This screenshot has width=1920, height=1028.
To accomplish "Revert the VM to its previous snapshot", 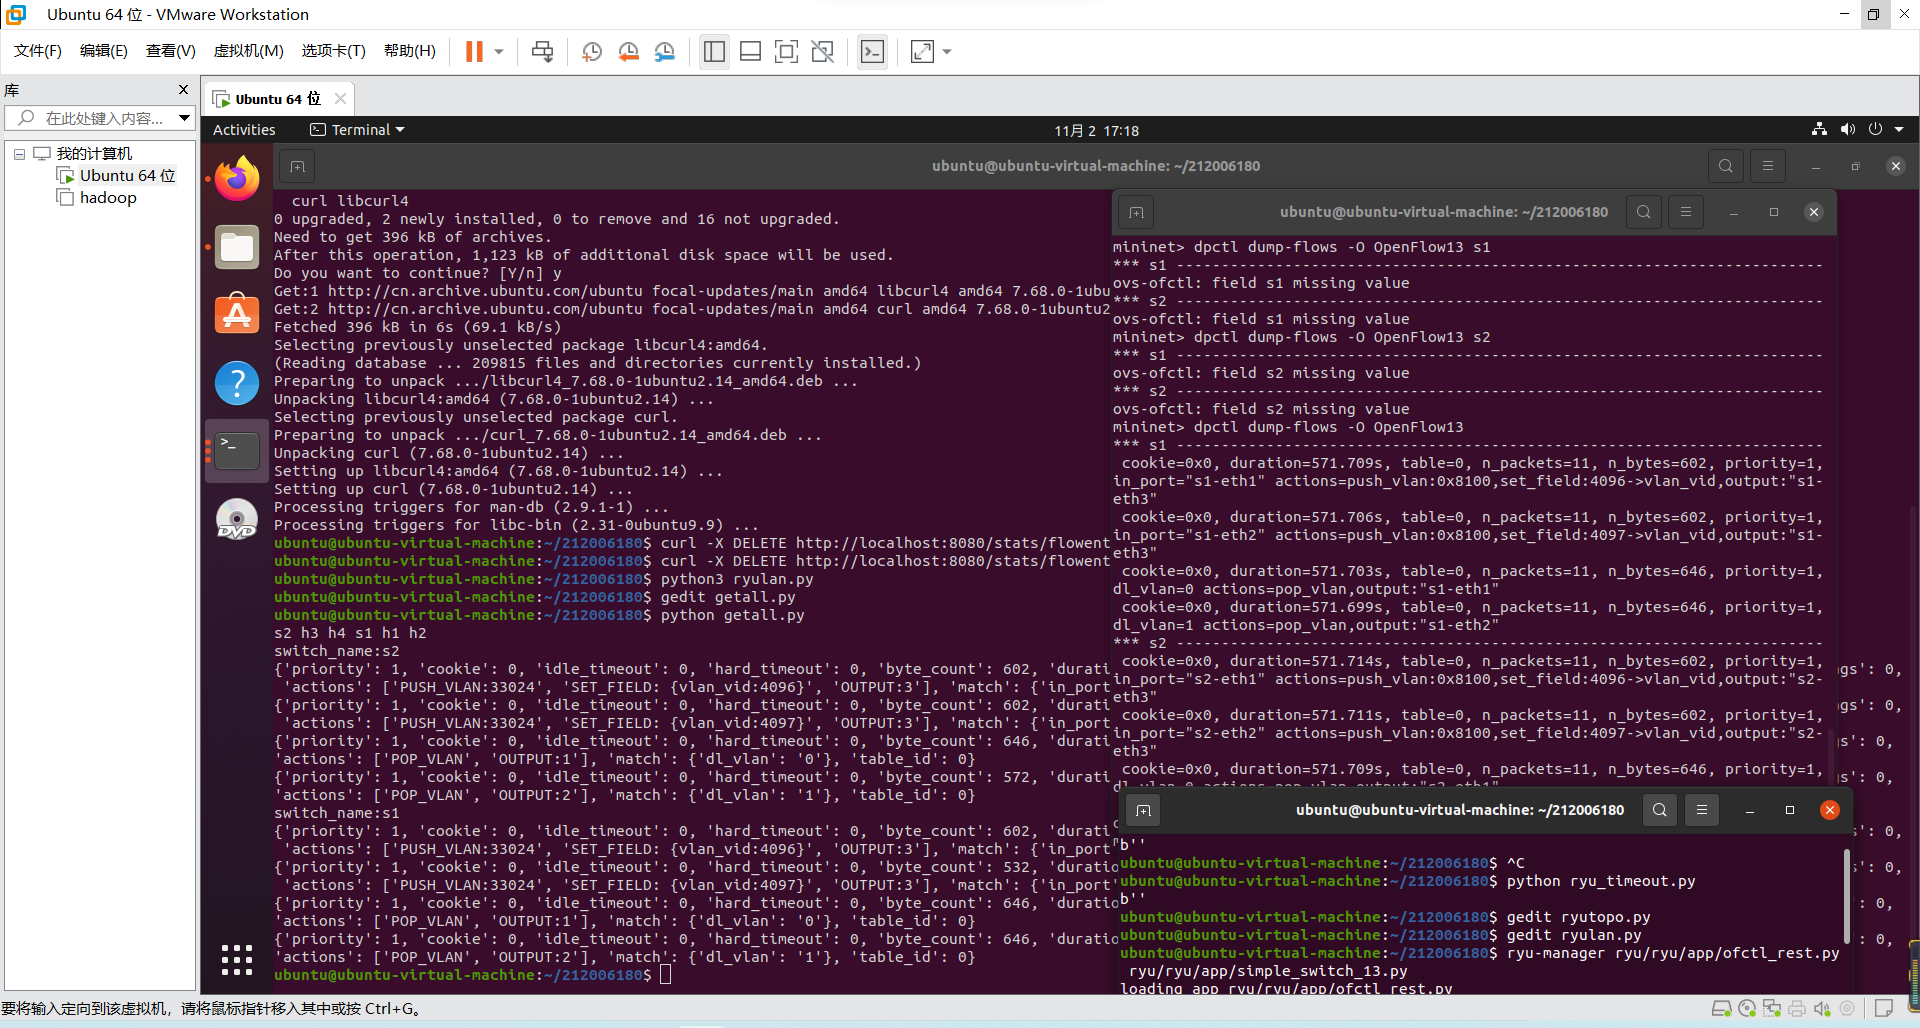I will [628, 51].
